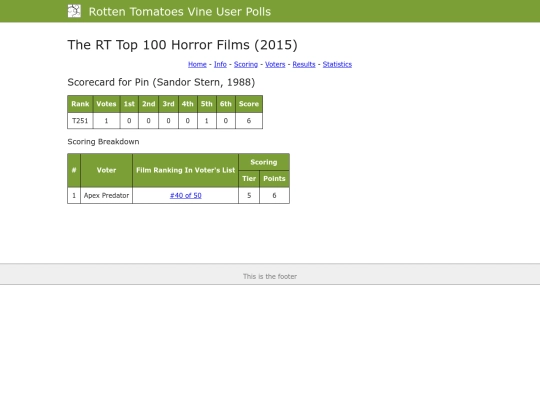Open the Rotten Tomatoes Vine User Polls title
Viewport: 540px width, 405px height.
pyautogui.click(x=180, y=12)
